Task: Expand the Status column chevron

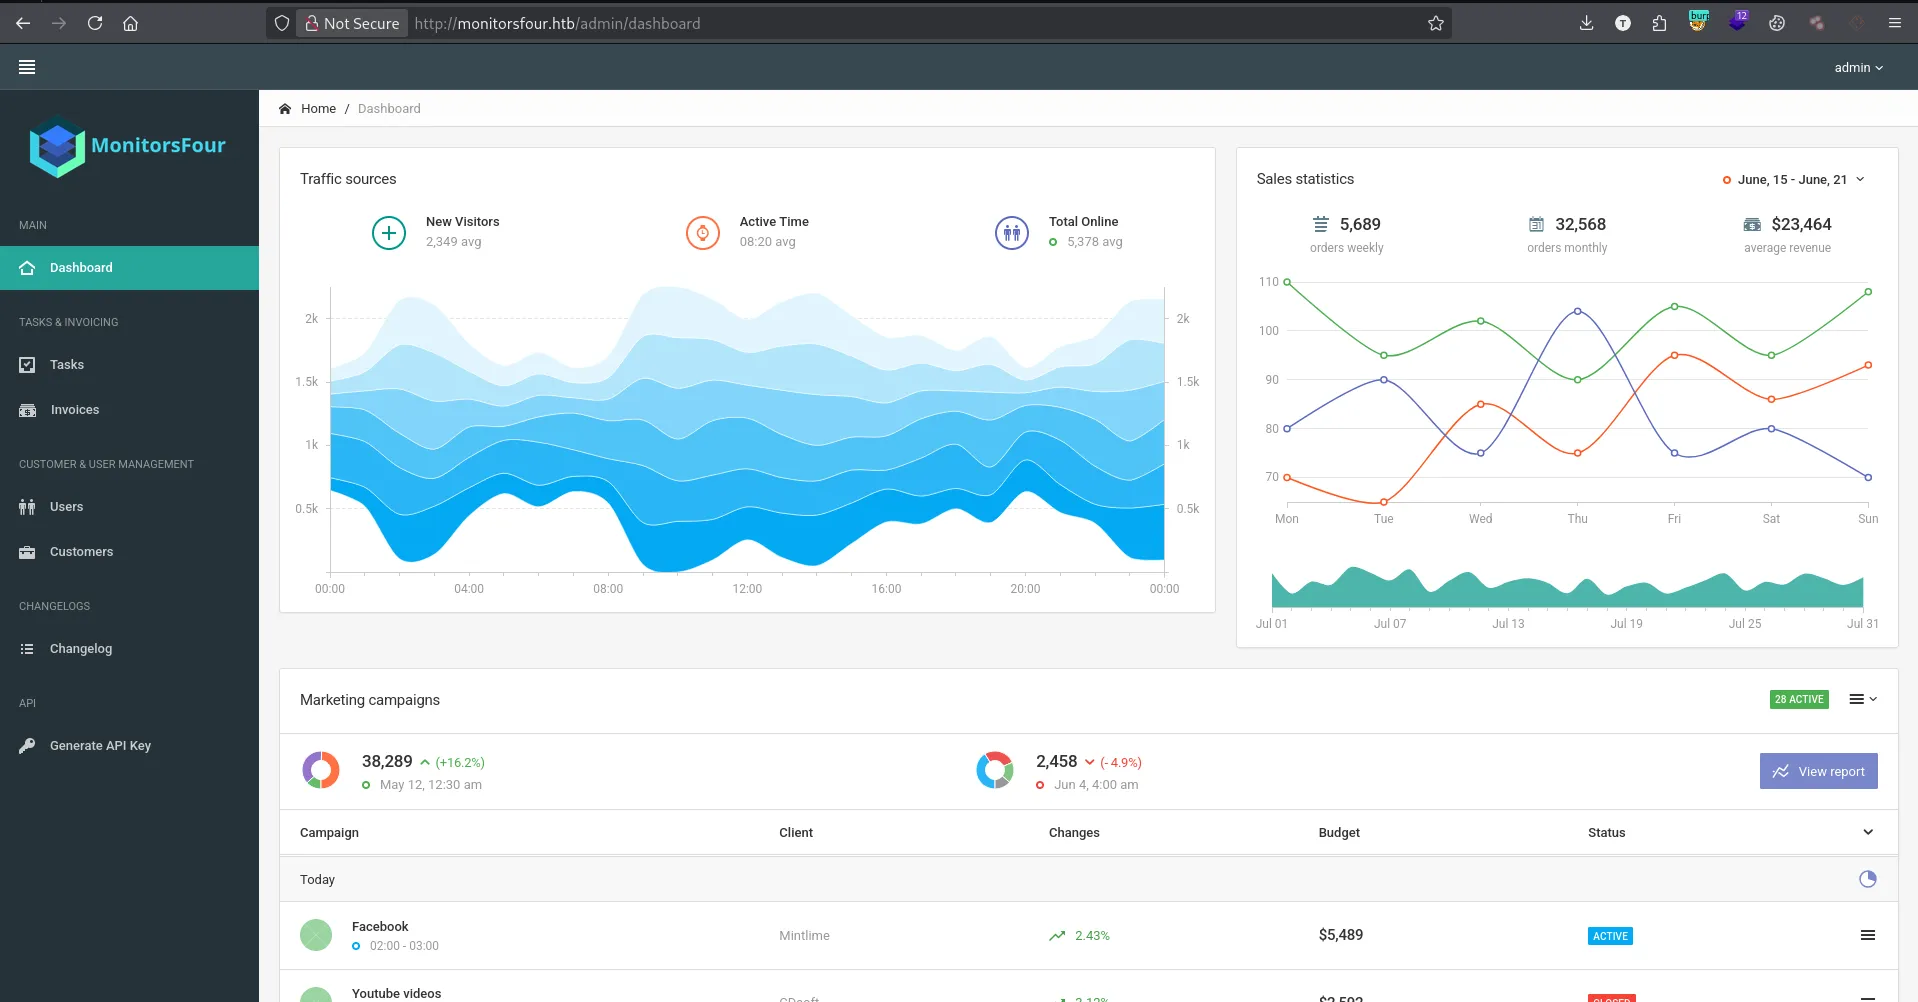Action: pyautogui.click(x=1867, y=832)
